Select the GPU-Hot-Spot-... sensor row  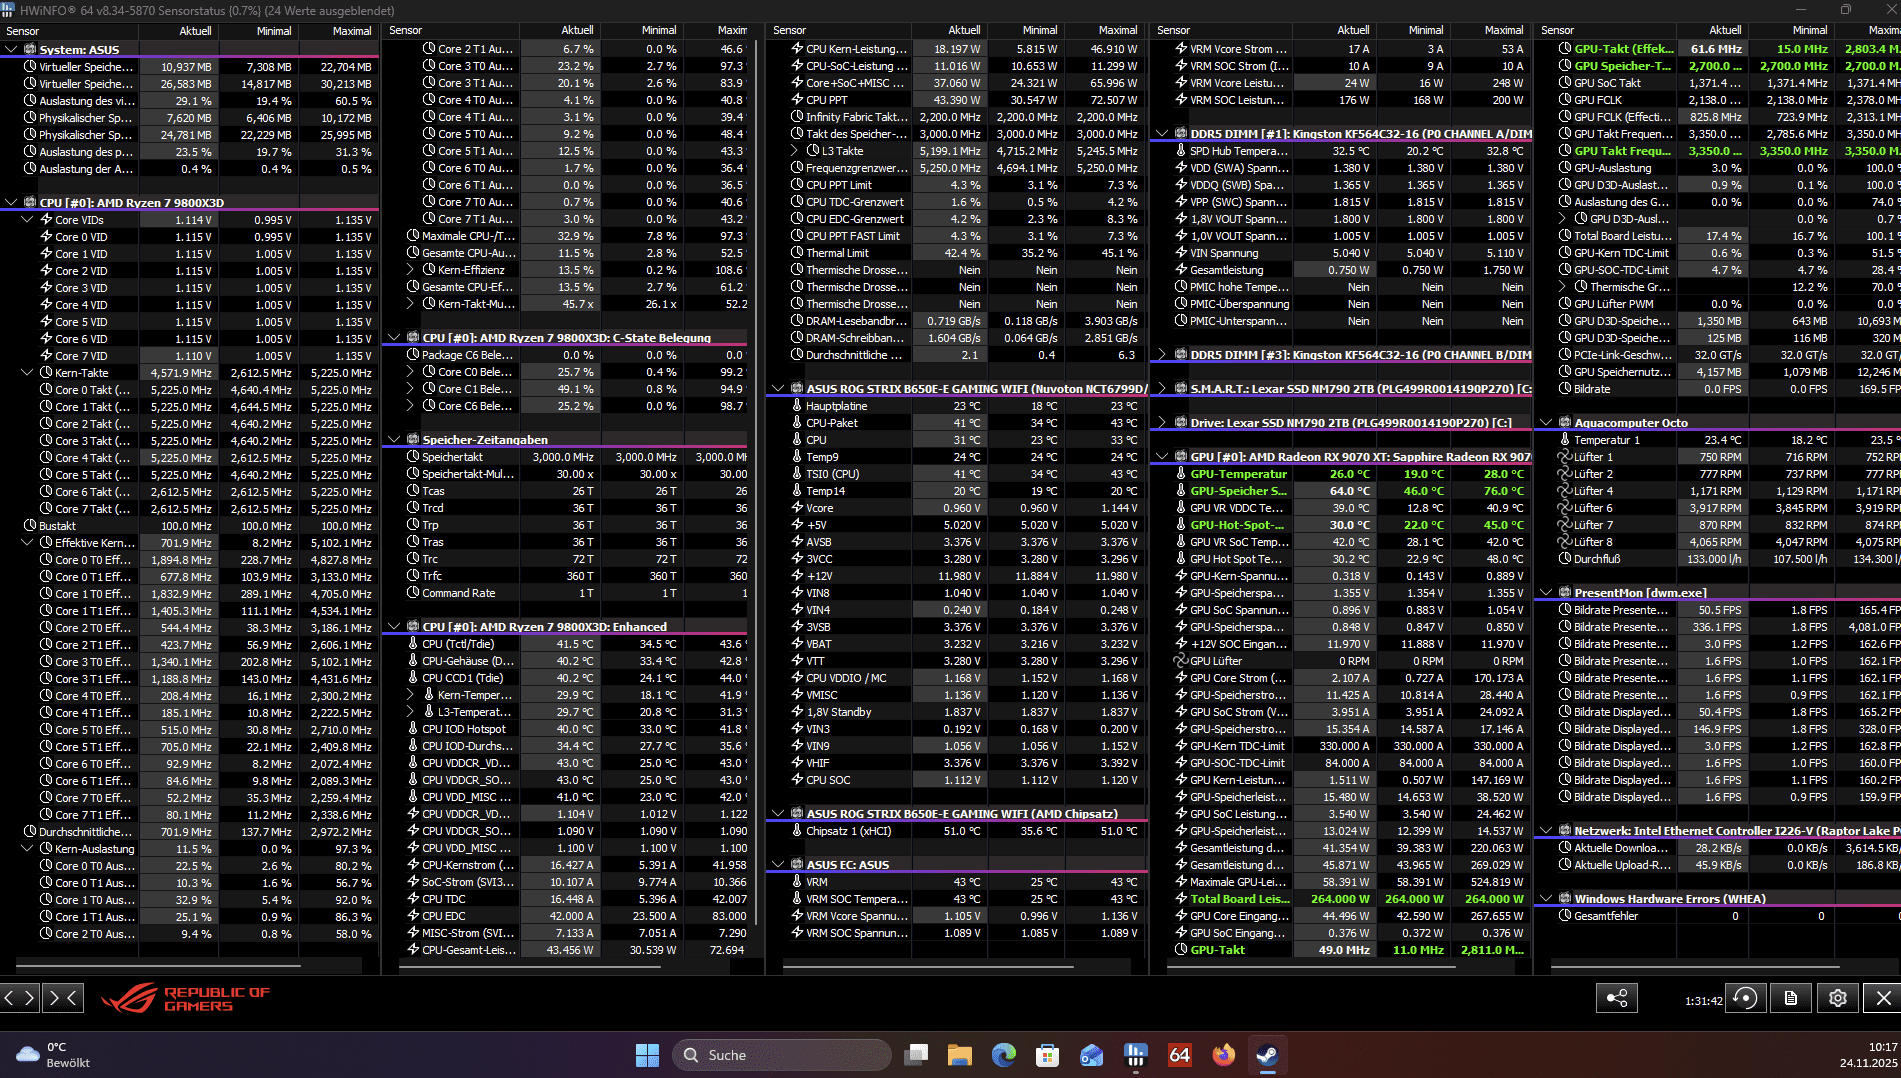[1349, 525]
